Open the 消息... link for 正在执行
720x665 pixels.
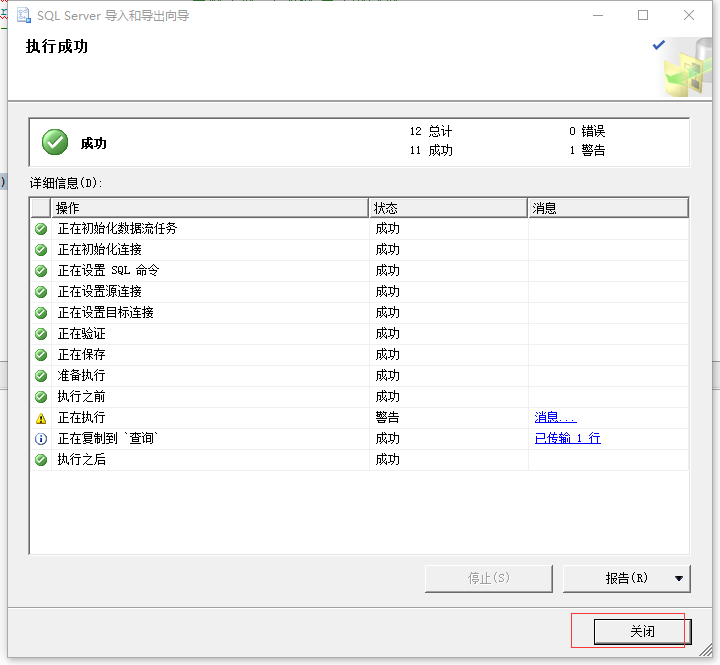[555, 417]
